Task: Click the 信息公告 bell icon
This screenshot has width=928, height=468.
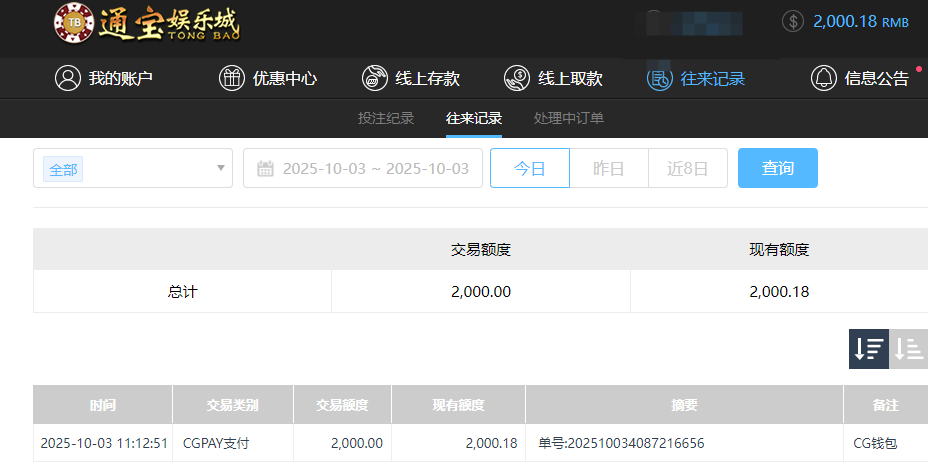Action: point(823,78)
